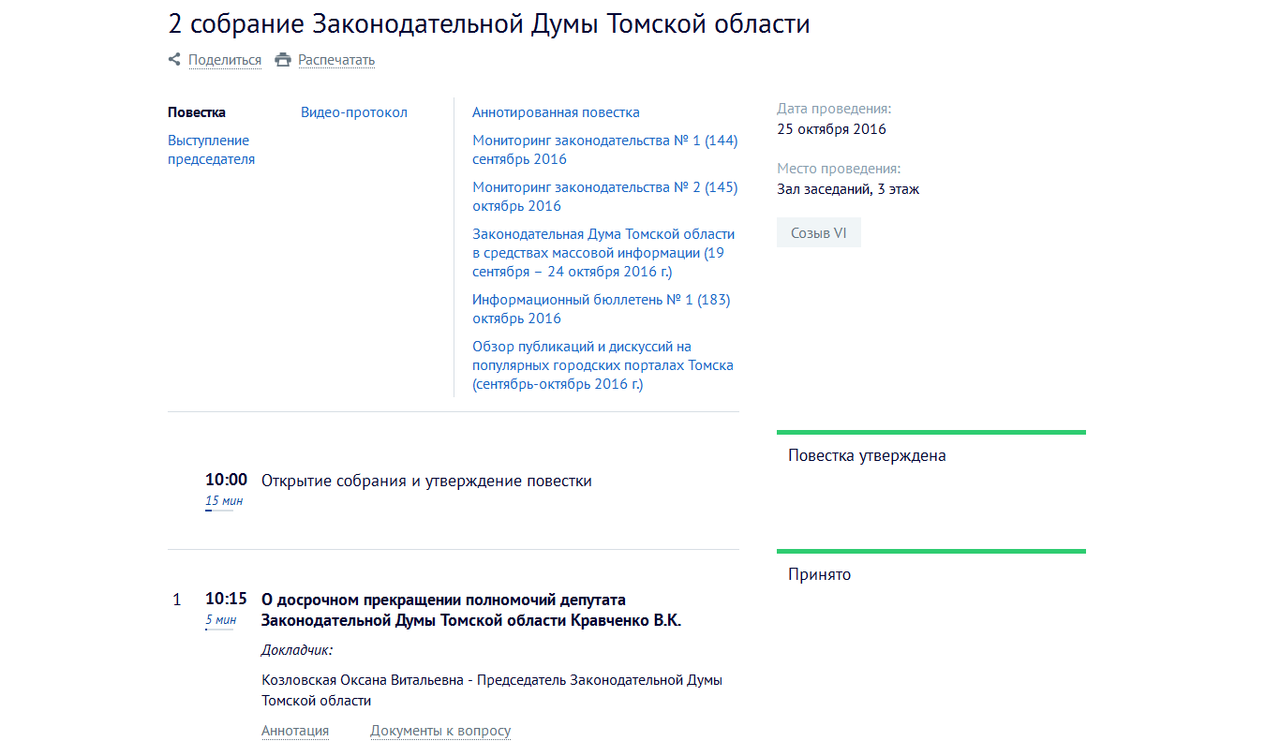Click the speaker name Козловская Оксана Витальевна
The height and width of the screenshot is (756, 1280).
[x=363, y=680]
